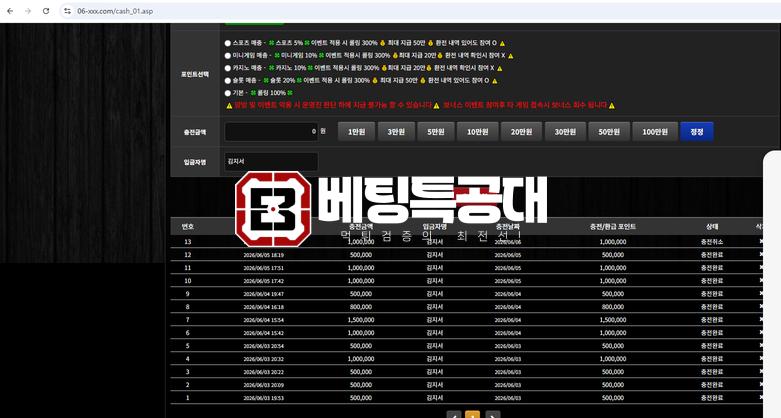Click the 입금자명 field containing 김지서
The width and height of the screenshot is (781, 418).
pos(271,162)
